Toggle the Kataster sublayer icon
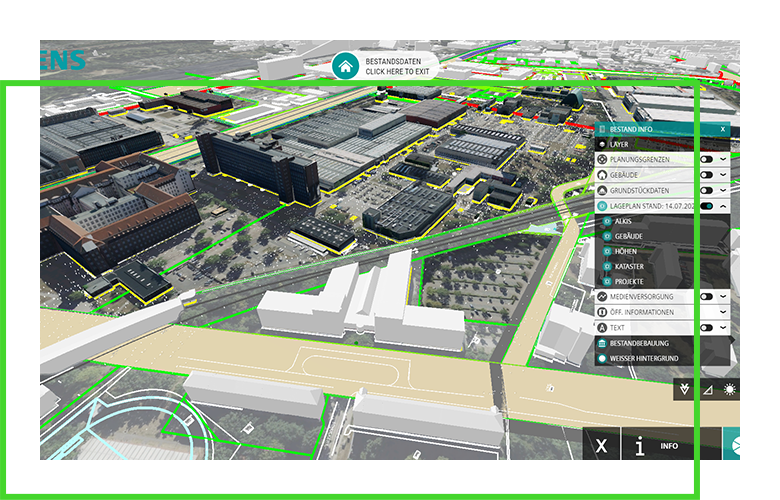 click(607, 267)
